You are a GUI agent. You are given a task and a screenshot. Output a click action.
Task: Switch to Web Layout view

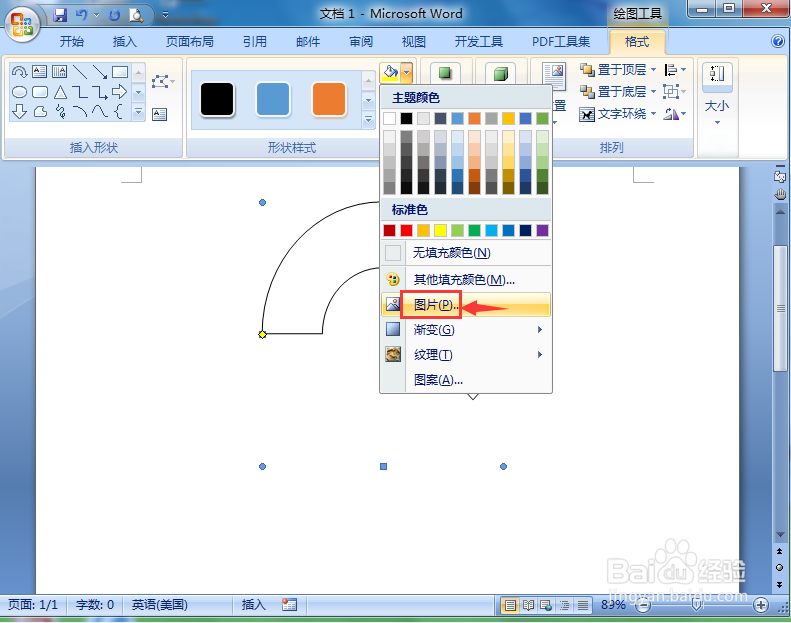click(546, 605)
